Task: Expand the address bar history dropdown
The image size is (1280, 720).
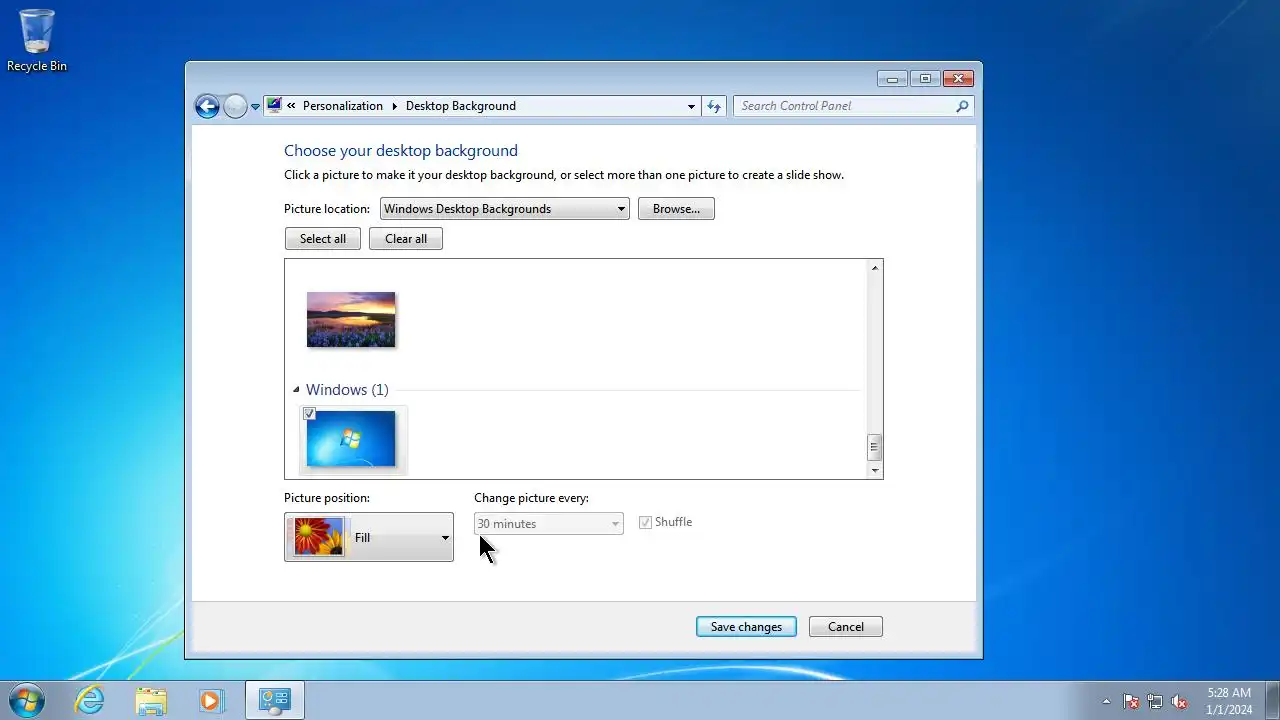Action: pyautogui.click(x=691, y=106)
